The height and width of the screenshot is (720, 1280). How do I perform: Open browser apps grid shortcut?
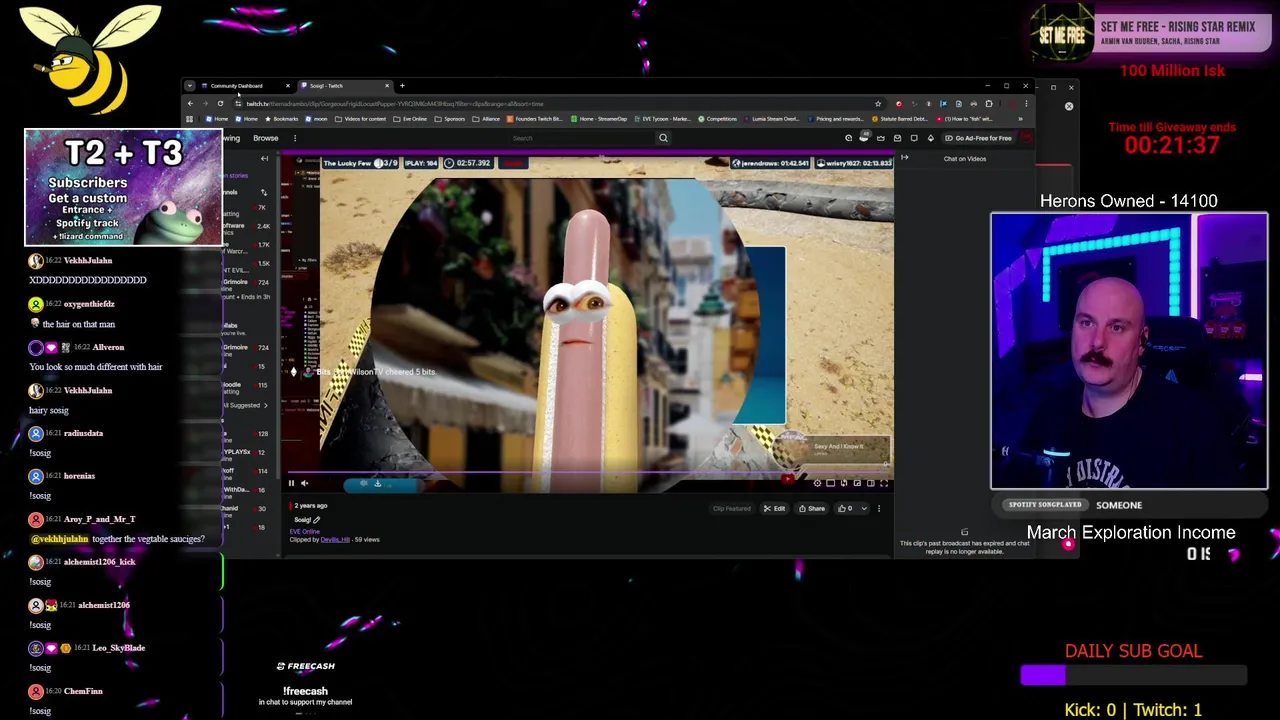coord(189,119)
